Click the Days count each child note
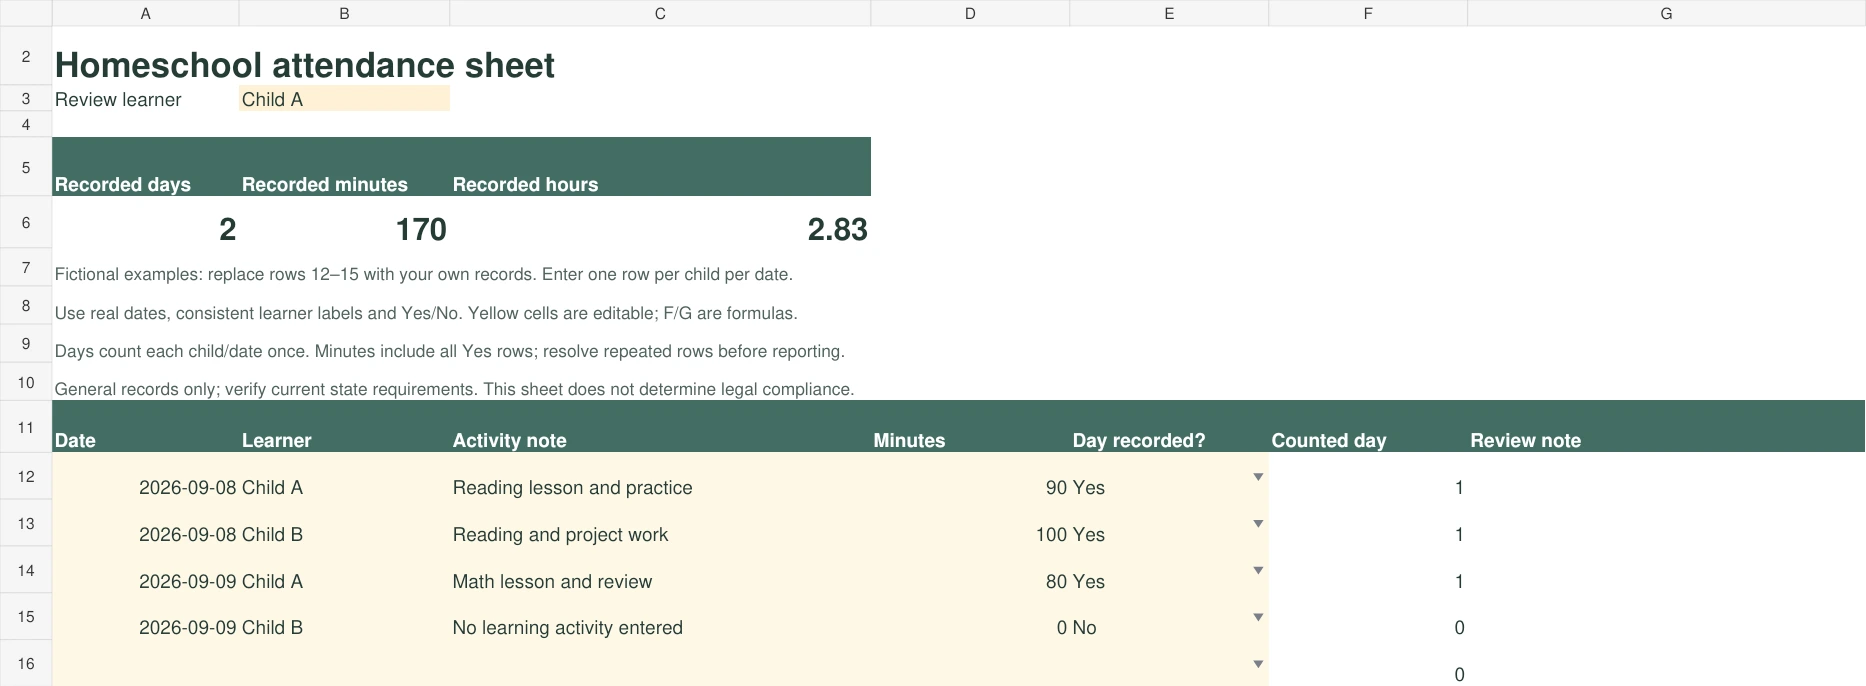This screenshot has width=1866, height=686. pos(450,351)
